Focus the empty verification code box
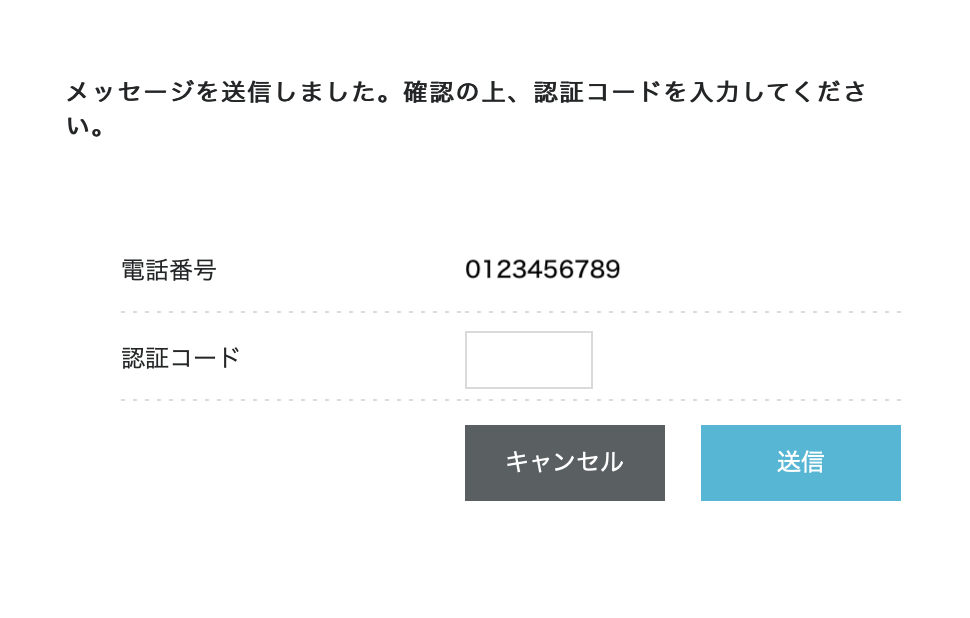 coord(528,360)
